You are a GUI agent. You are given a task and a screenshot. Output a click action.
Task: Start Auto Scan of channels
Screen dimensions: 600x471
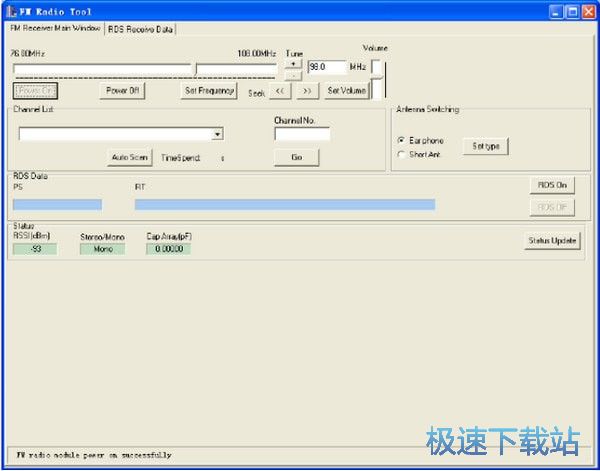coord(130,157)
